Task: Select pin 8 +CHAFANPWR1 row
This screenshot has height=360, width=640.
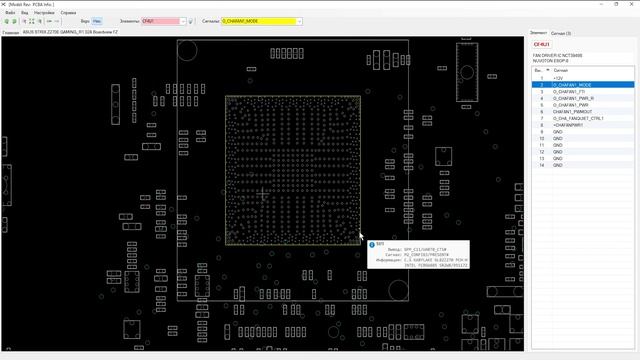Action: 583,125
